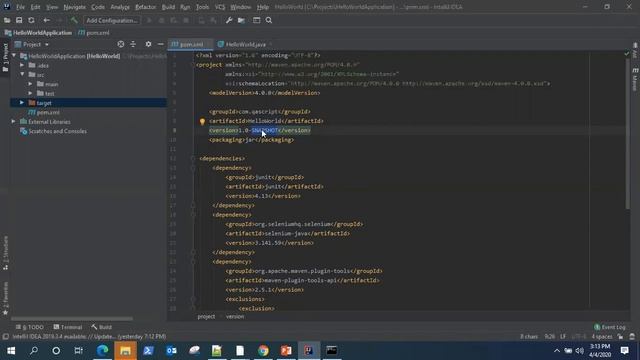This screenshot has width=640, height=360.
Task: Open File Explorer from taskbar
Action: click(125, 351)
